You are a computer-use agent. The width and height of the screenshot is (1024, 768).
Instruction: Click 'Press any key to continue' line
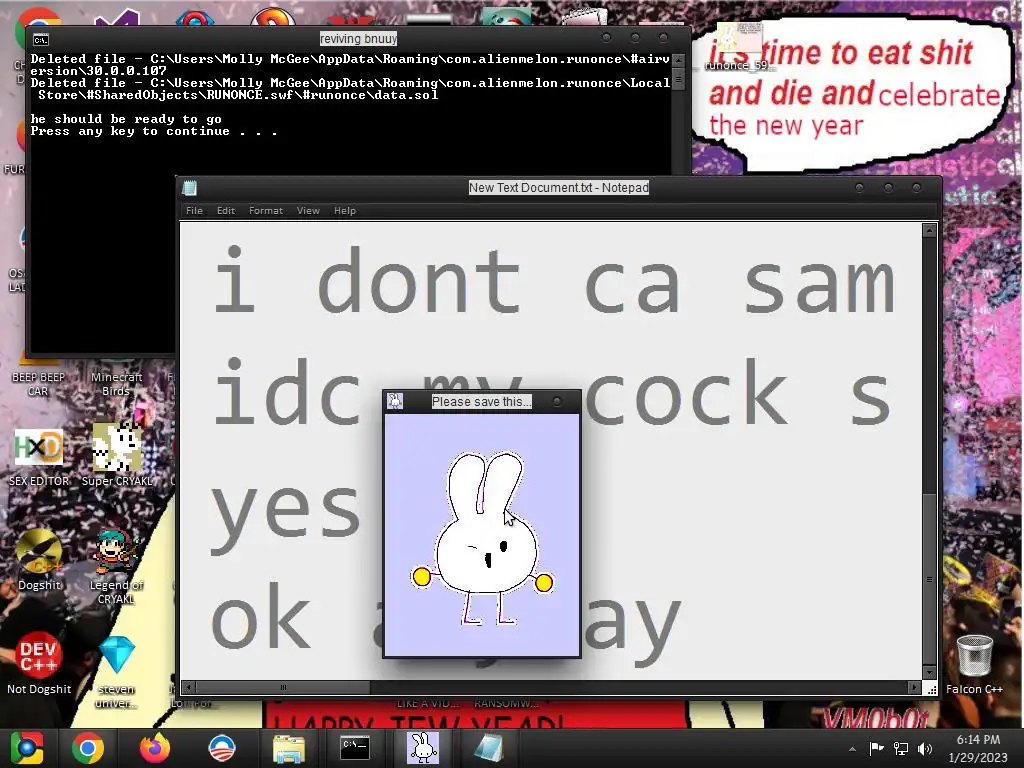click(153, 131)
